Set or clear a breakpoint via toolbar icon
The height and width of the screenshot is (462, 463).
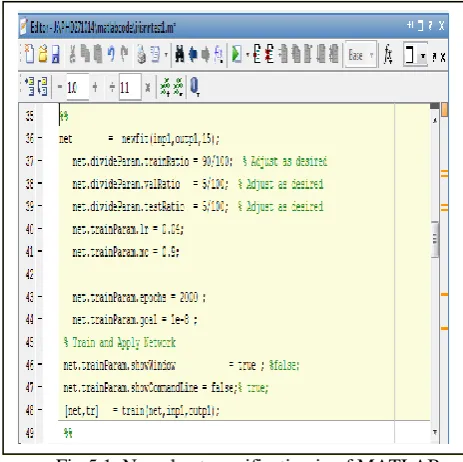257,54
